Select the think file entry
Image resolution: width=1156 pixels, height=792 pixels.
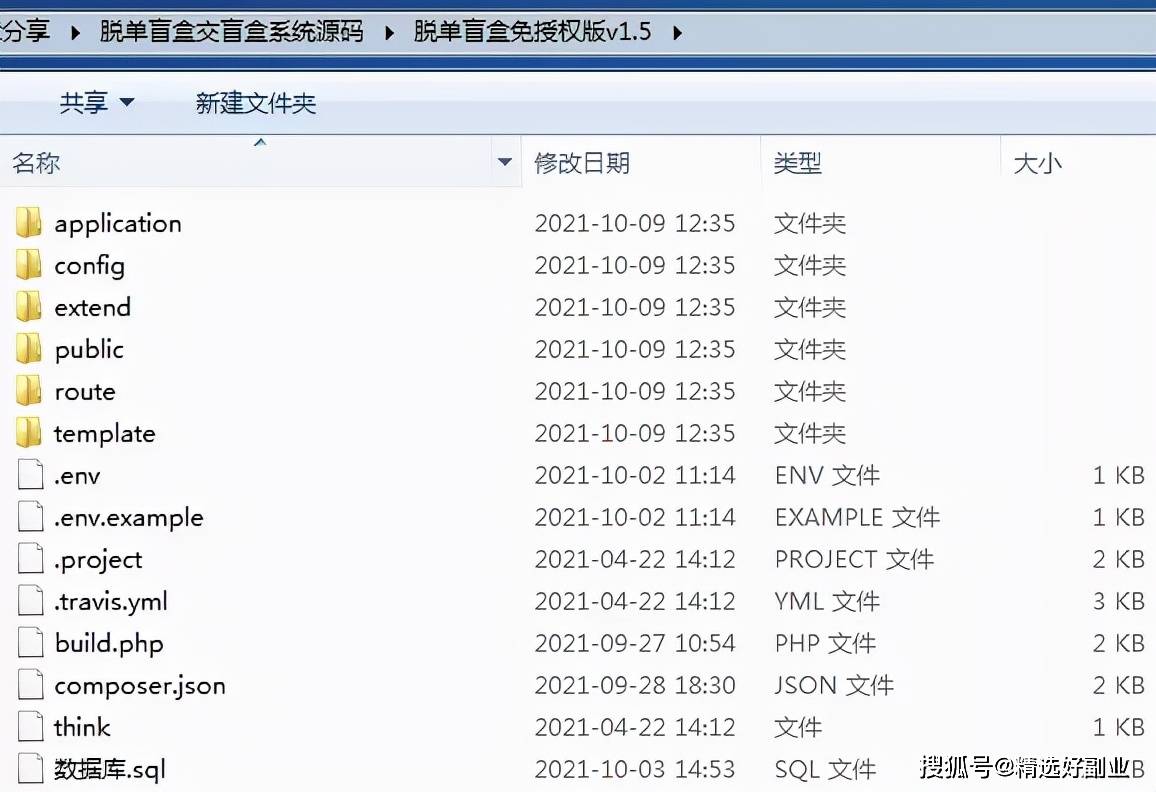82,727
